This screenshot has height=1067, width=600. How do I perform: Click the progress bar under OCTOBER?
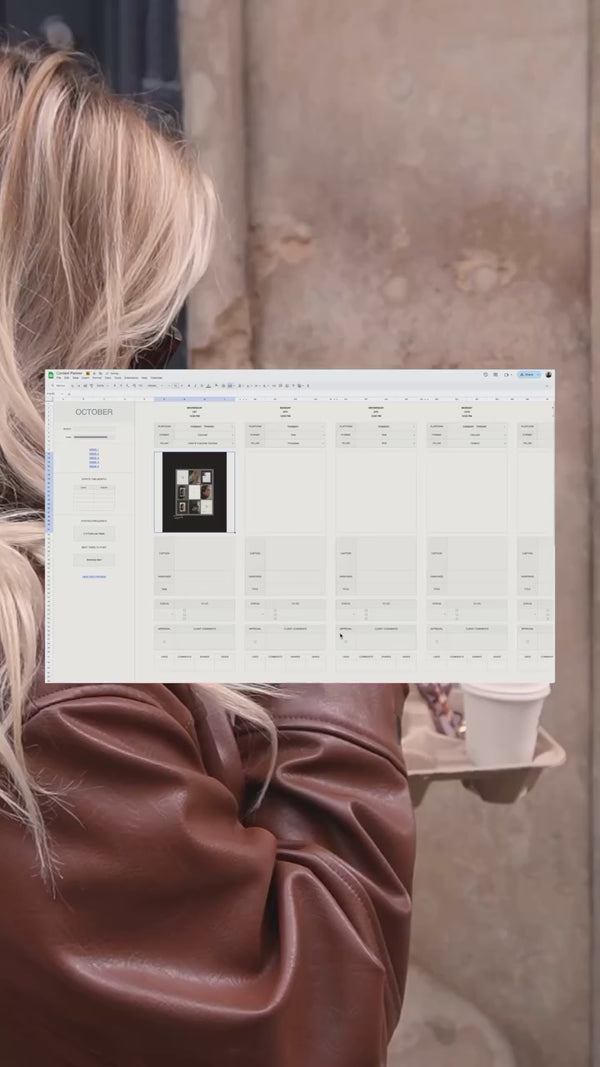click(90, 437)
